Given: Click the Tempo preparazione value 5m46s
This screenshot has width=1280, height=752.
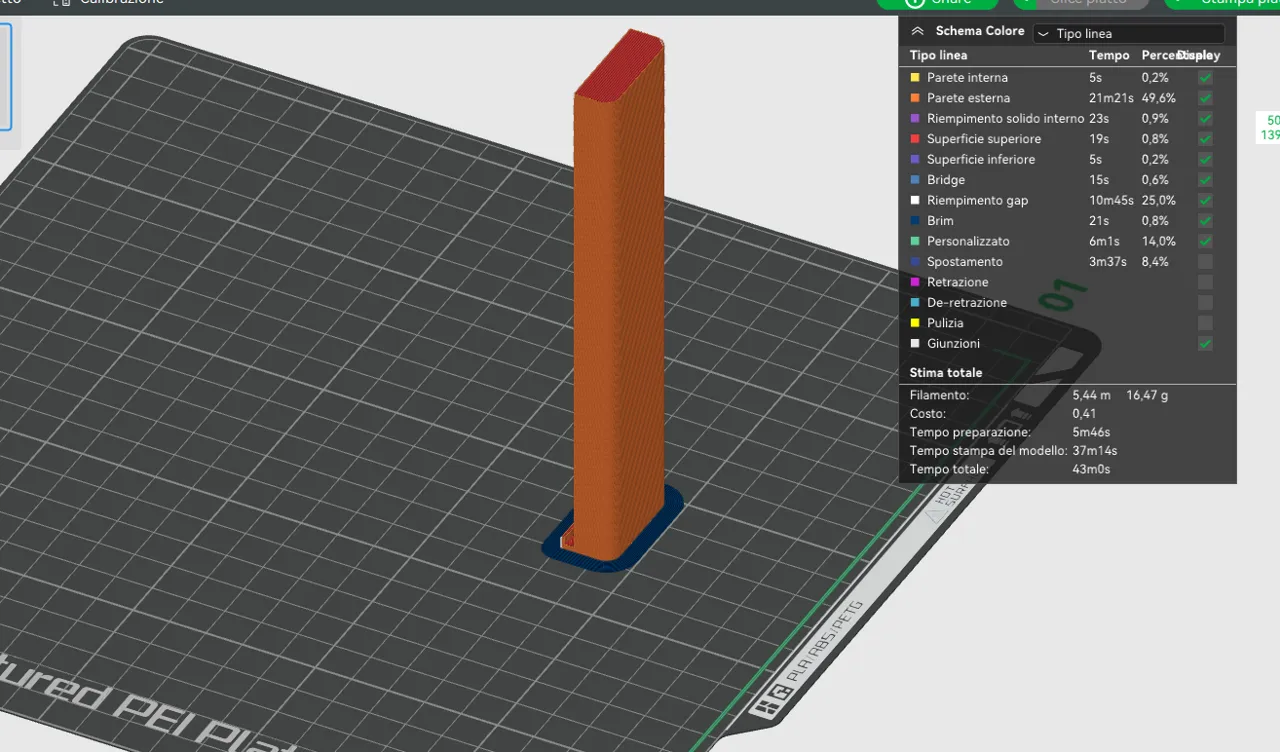Looking at the screenshot, I should coord(1091,433).
